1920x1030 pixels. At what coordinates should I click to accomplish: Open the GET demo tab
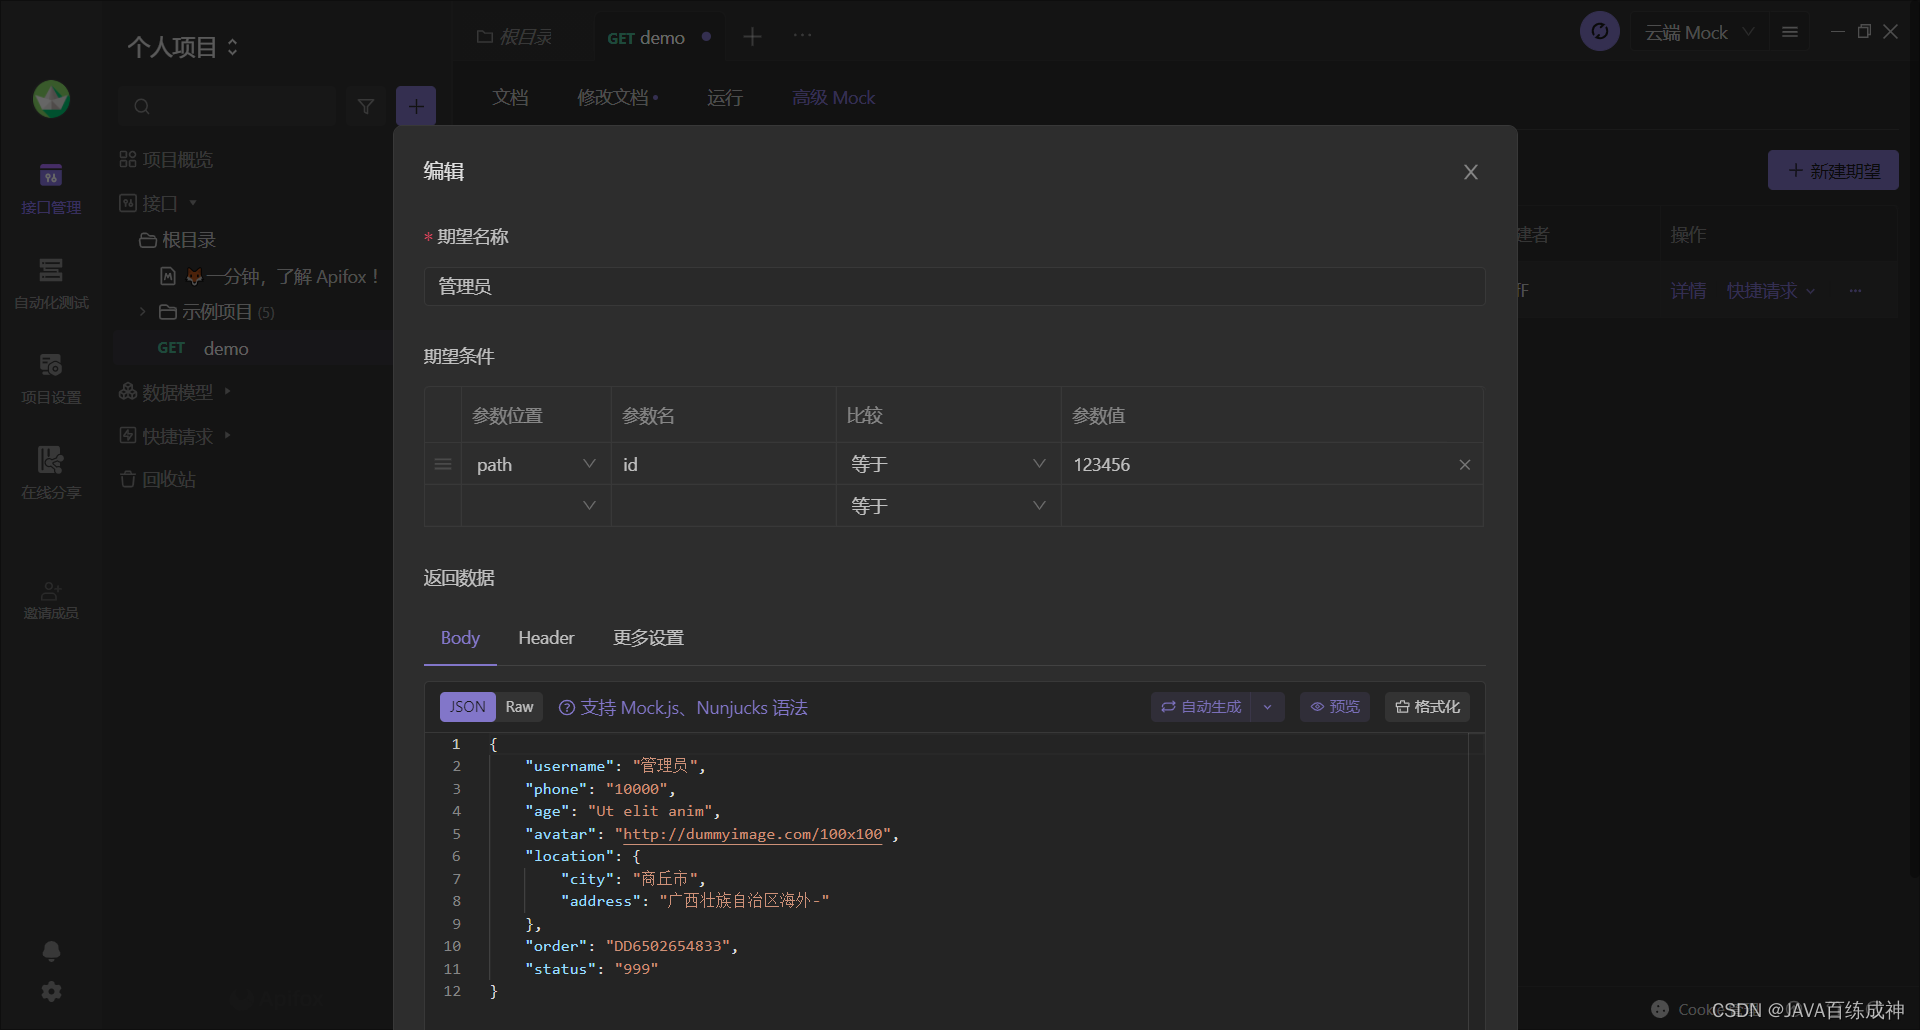pyautogui.click(x=658, y=38)
